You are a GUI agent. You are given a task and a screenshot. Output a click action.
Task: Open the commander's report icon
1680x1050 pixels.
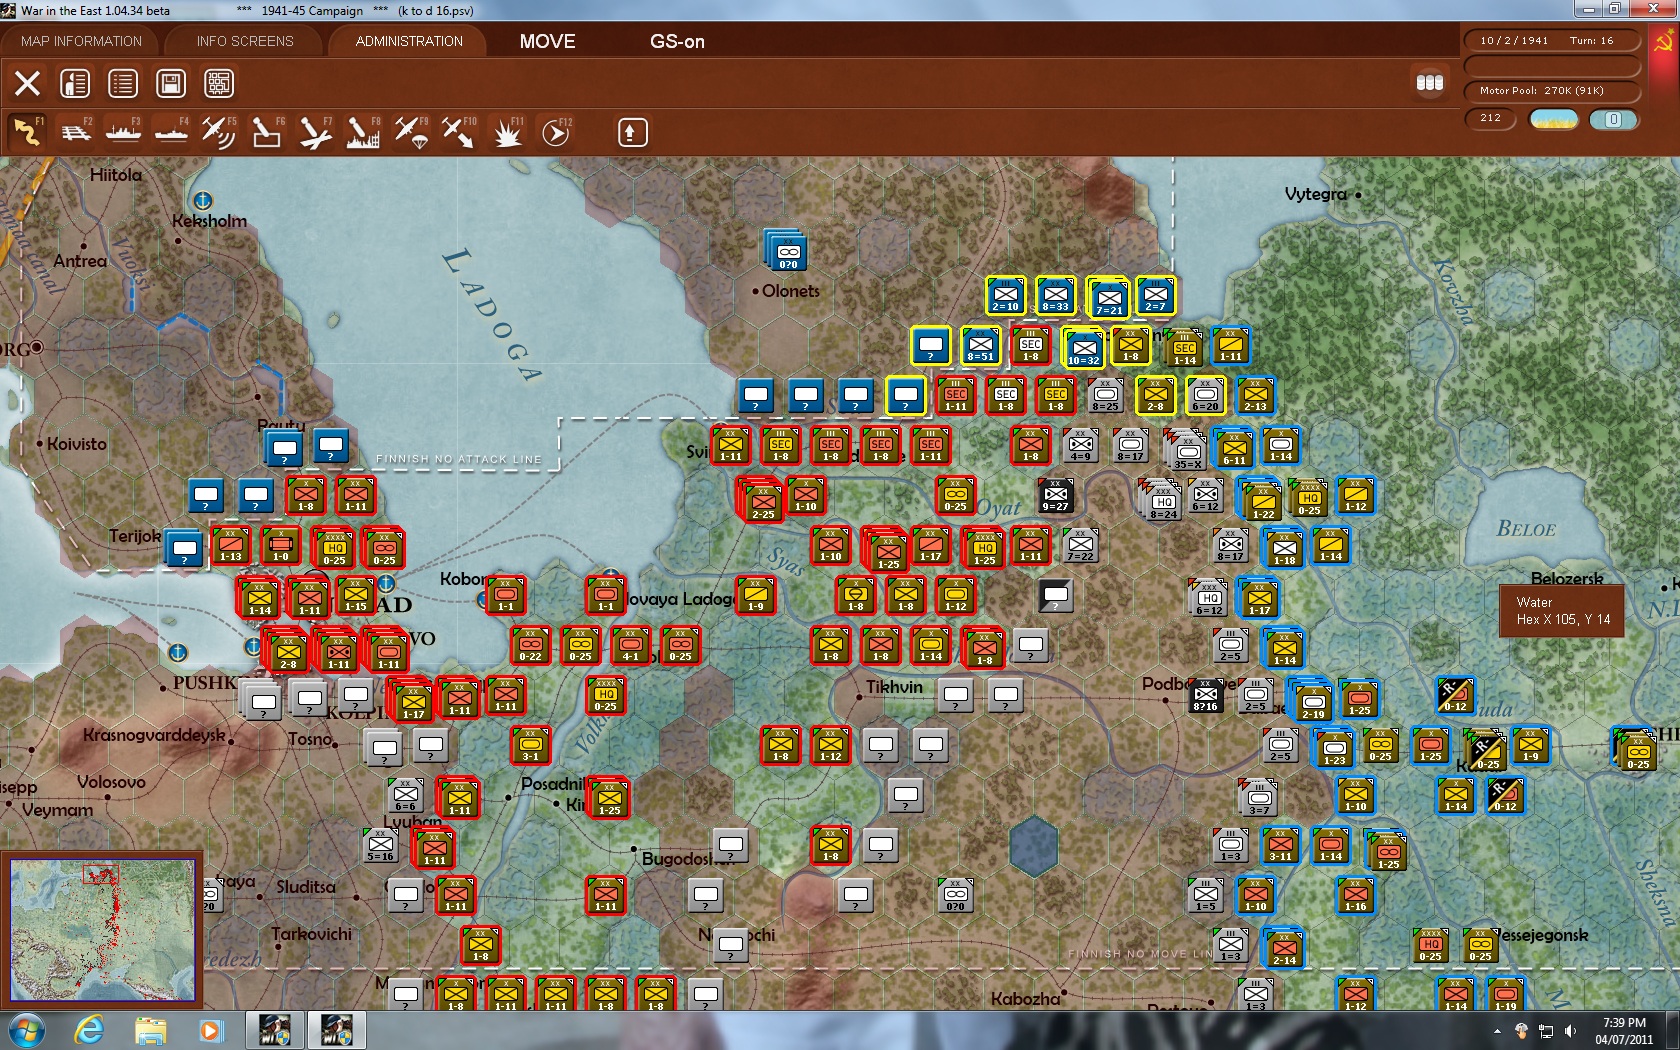(75, 83)
